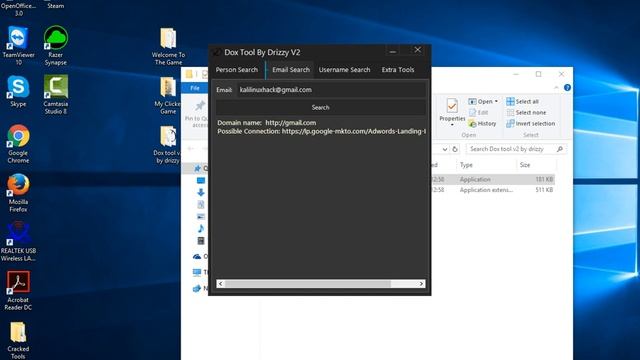Open Explorer help icon
The image size is (640, 360).
(567, 88)
